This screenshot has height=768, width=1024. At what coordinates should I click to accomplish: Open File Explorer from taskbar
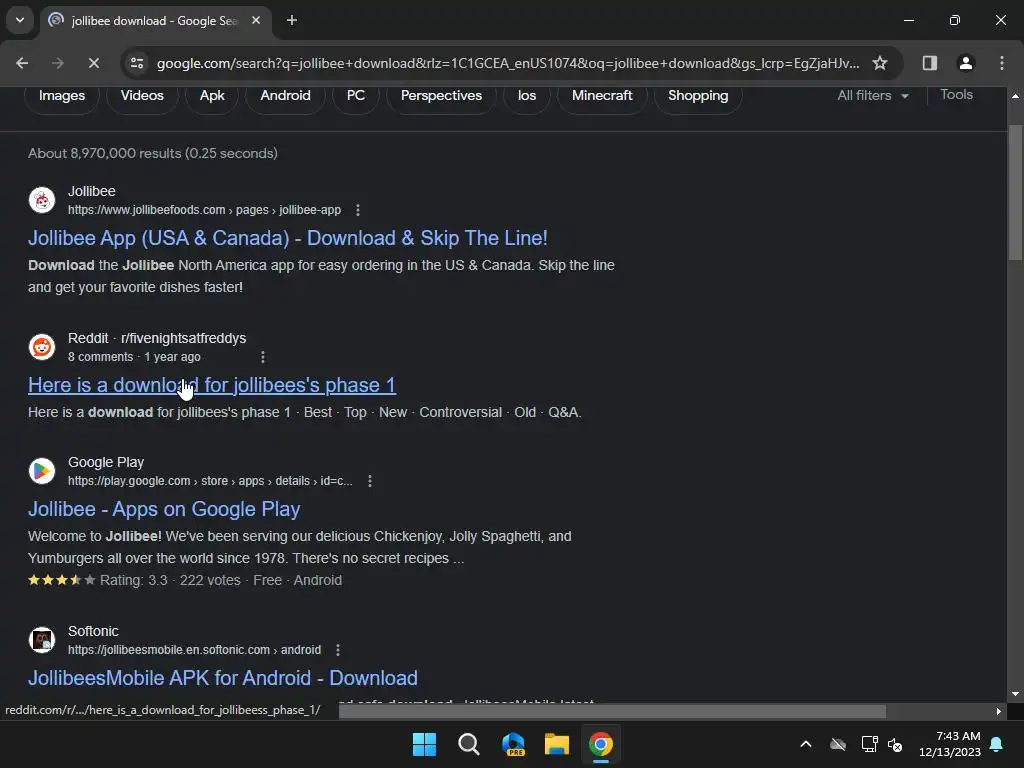[x=556, y=744]
